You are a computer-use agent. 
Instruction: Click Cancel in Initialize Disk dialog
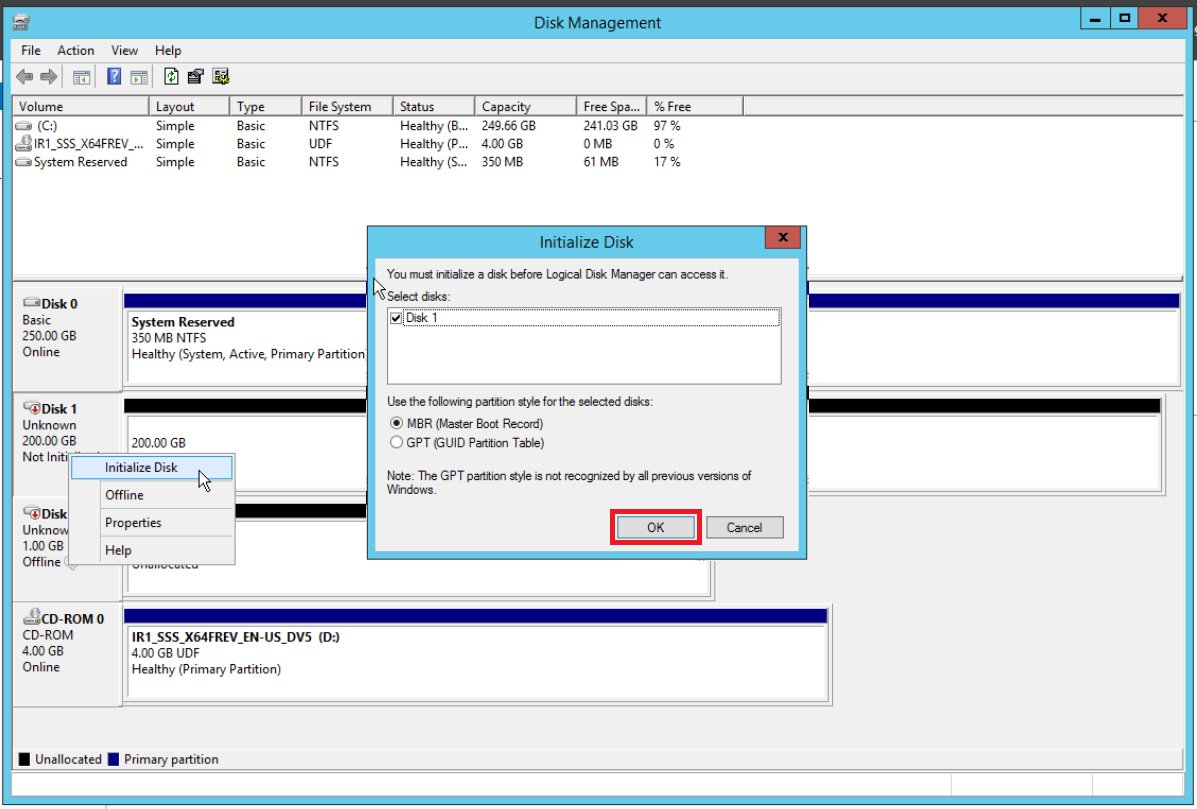pos(744,528)
